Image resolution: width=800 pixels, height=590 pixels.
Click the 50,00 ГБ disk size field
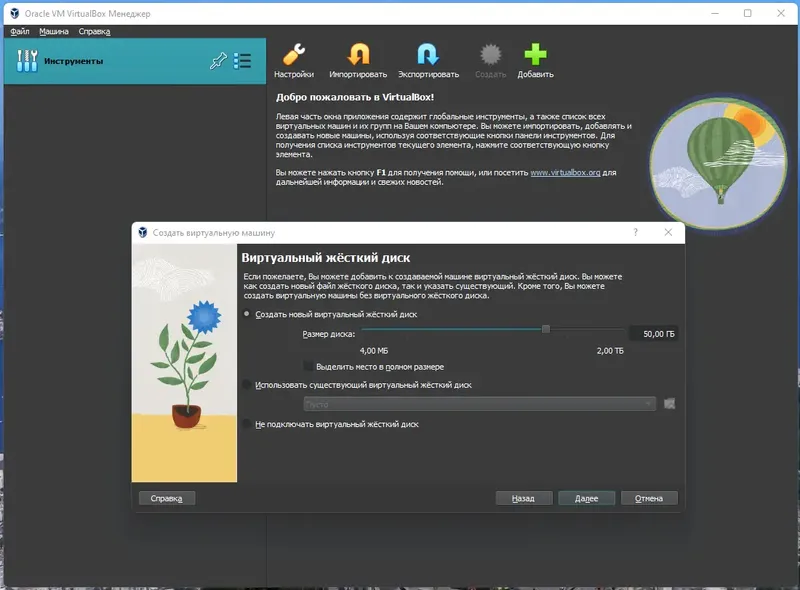pyautogui.click(x=654, y=334)
